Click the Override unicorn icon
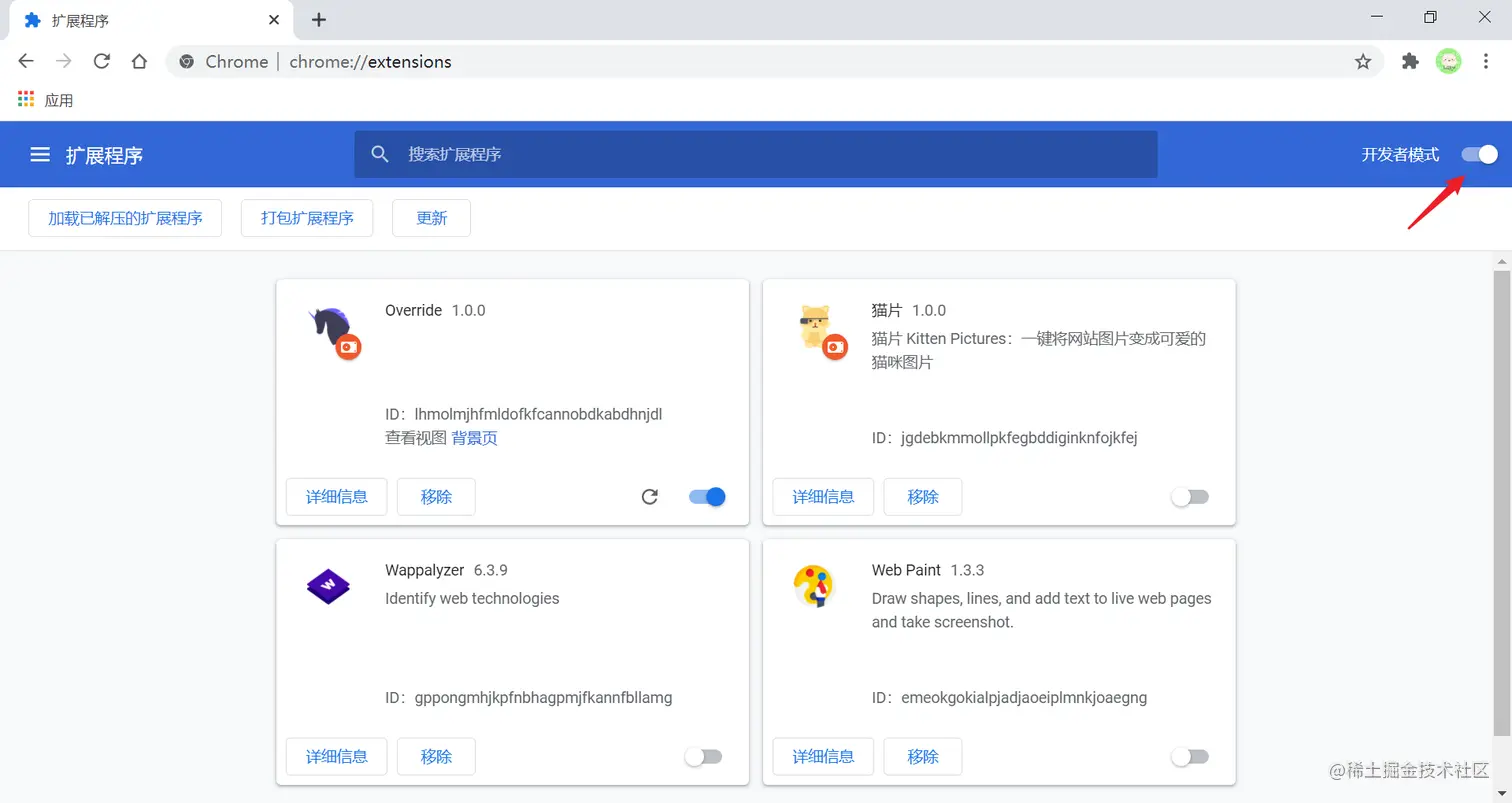The width and height of the screenshot is (1512, 803). point(335,333)
